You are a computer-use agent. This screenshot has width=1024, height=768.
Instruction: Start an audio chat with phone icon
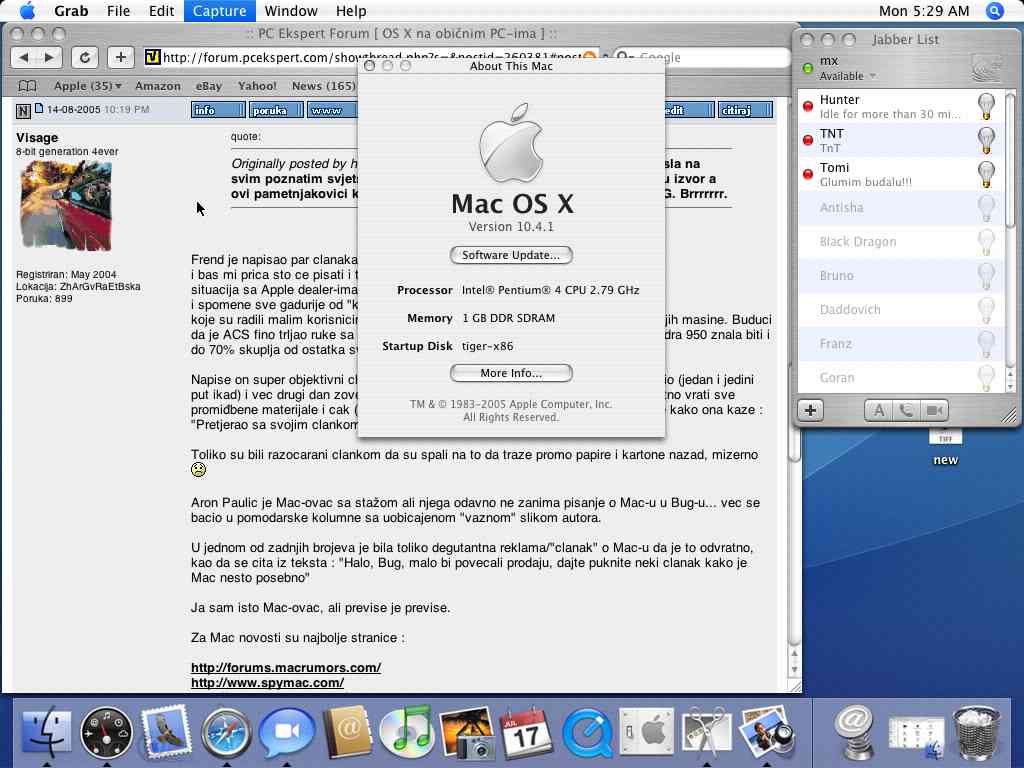[x=906, y=410]
